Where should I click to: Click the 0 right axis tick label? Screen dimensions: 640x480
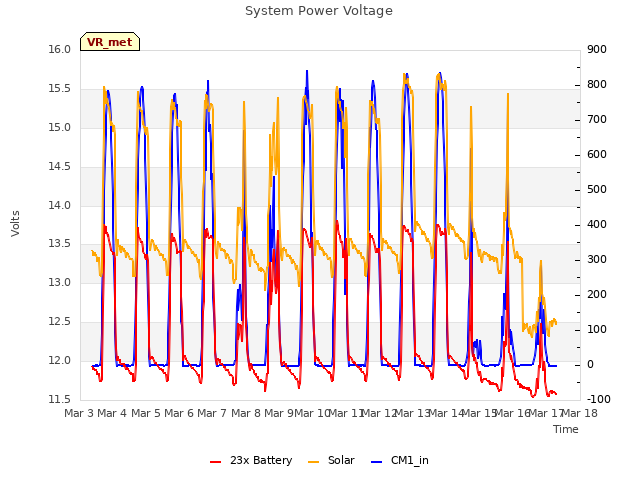tap(590, 364)
